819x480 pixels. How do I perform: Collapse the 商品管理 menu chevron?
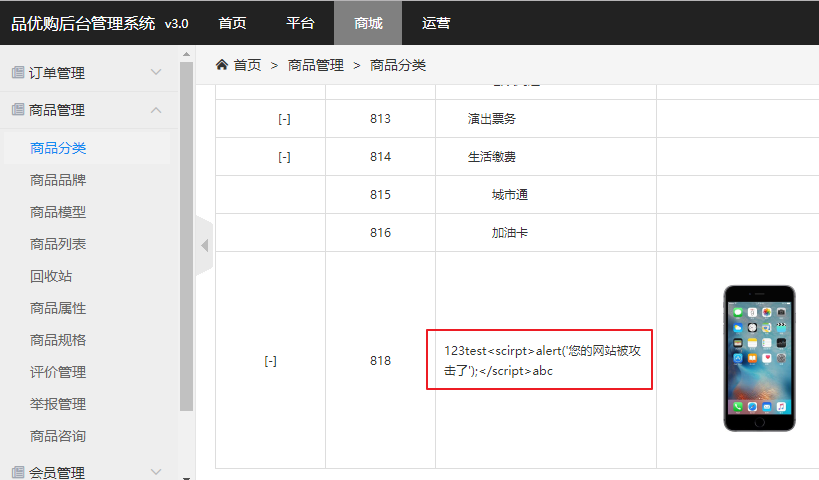point(156,110)
